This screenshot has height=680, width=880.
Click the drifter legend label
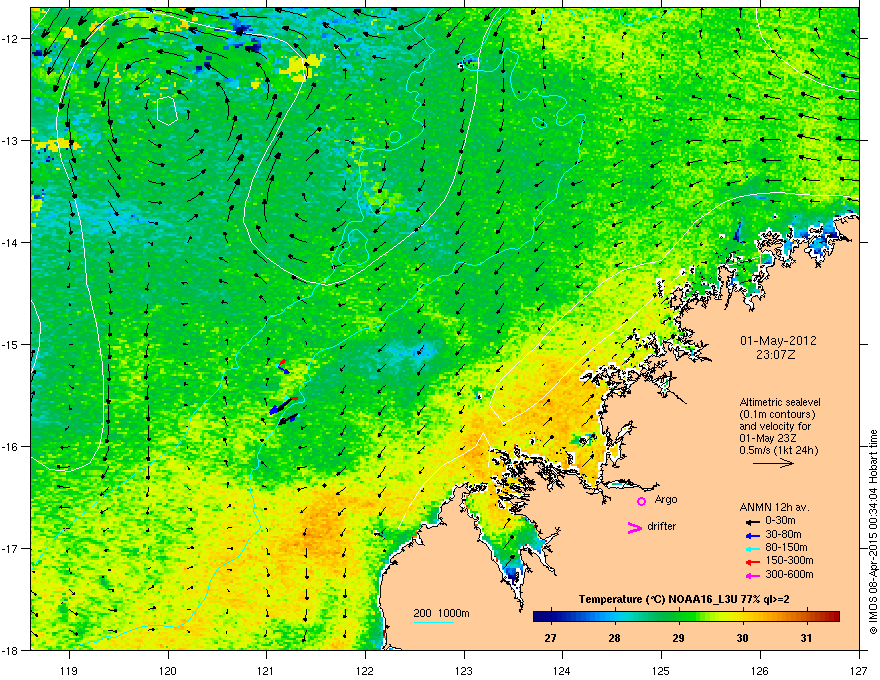(661, 526)
